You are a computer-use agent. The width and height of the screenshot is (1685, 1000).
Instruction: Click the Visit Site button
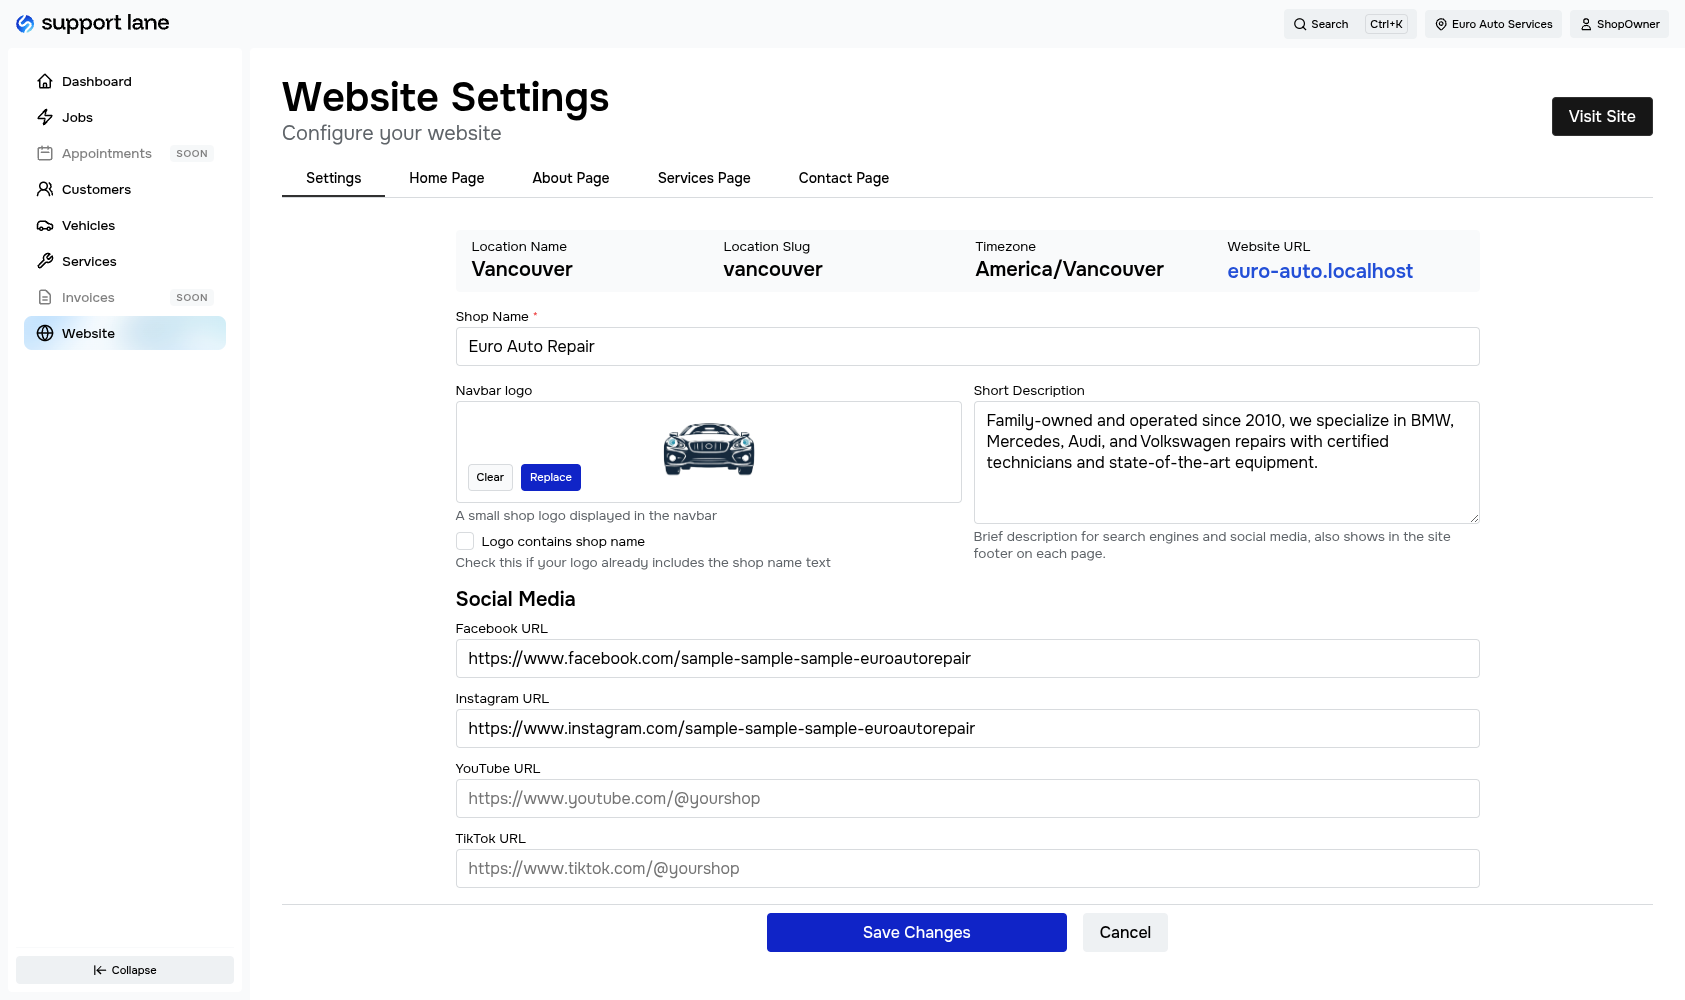tap(1601, 116)
